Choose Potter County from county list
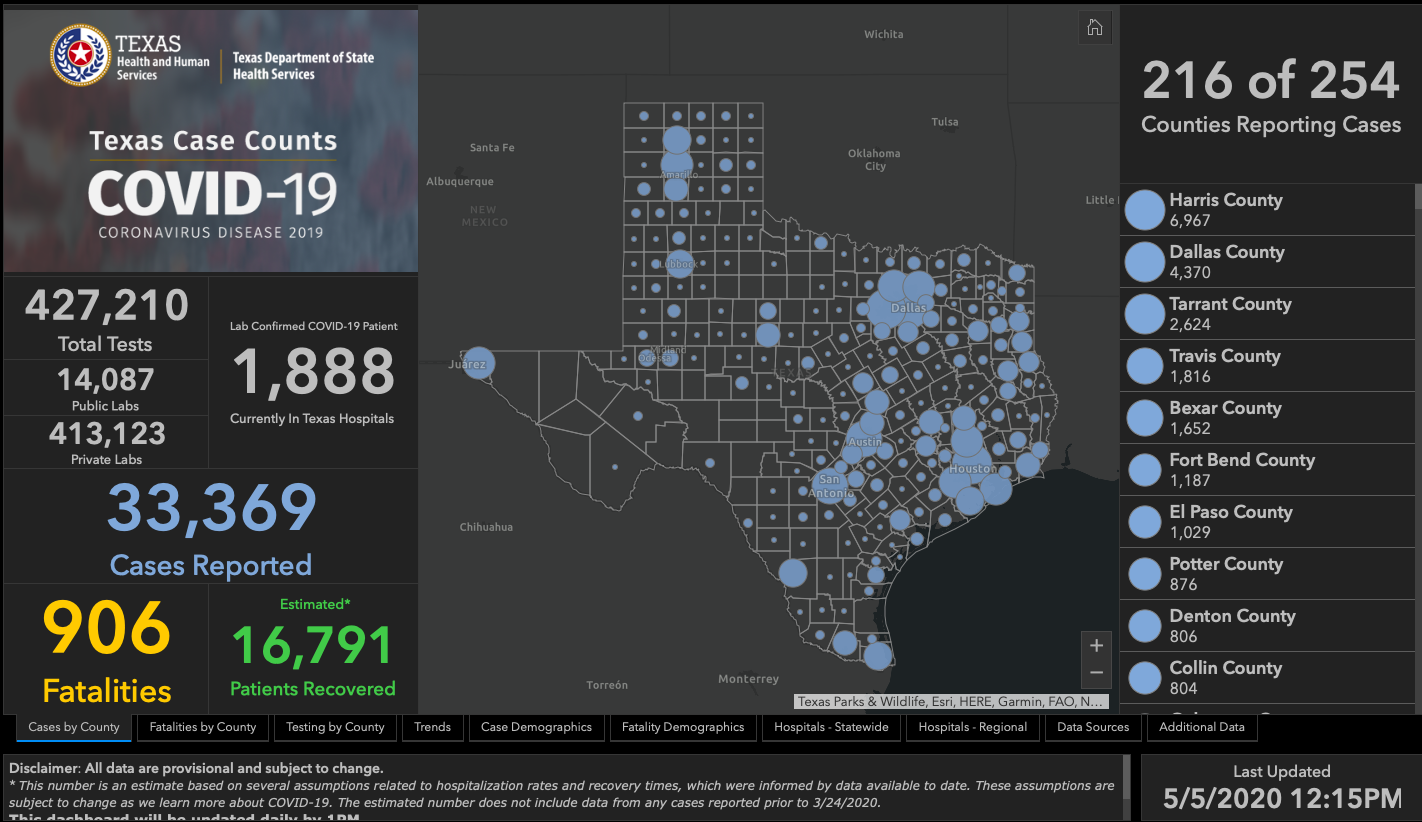Viewport: 1422px width, 822px height. click(x=1226, y=574)
